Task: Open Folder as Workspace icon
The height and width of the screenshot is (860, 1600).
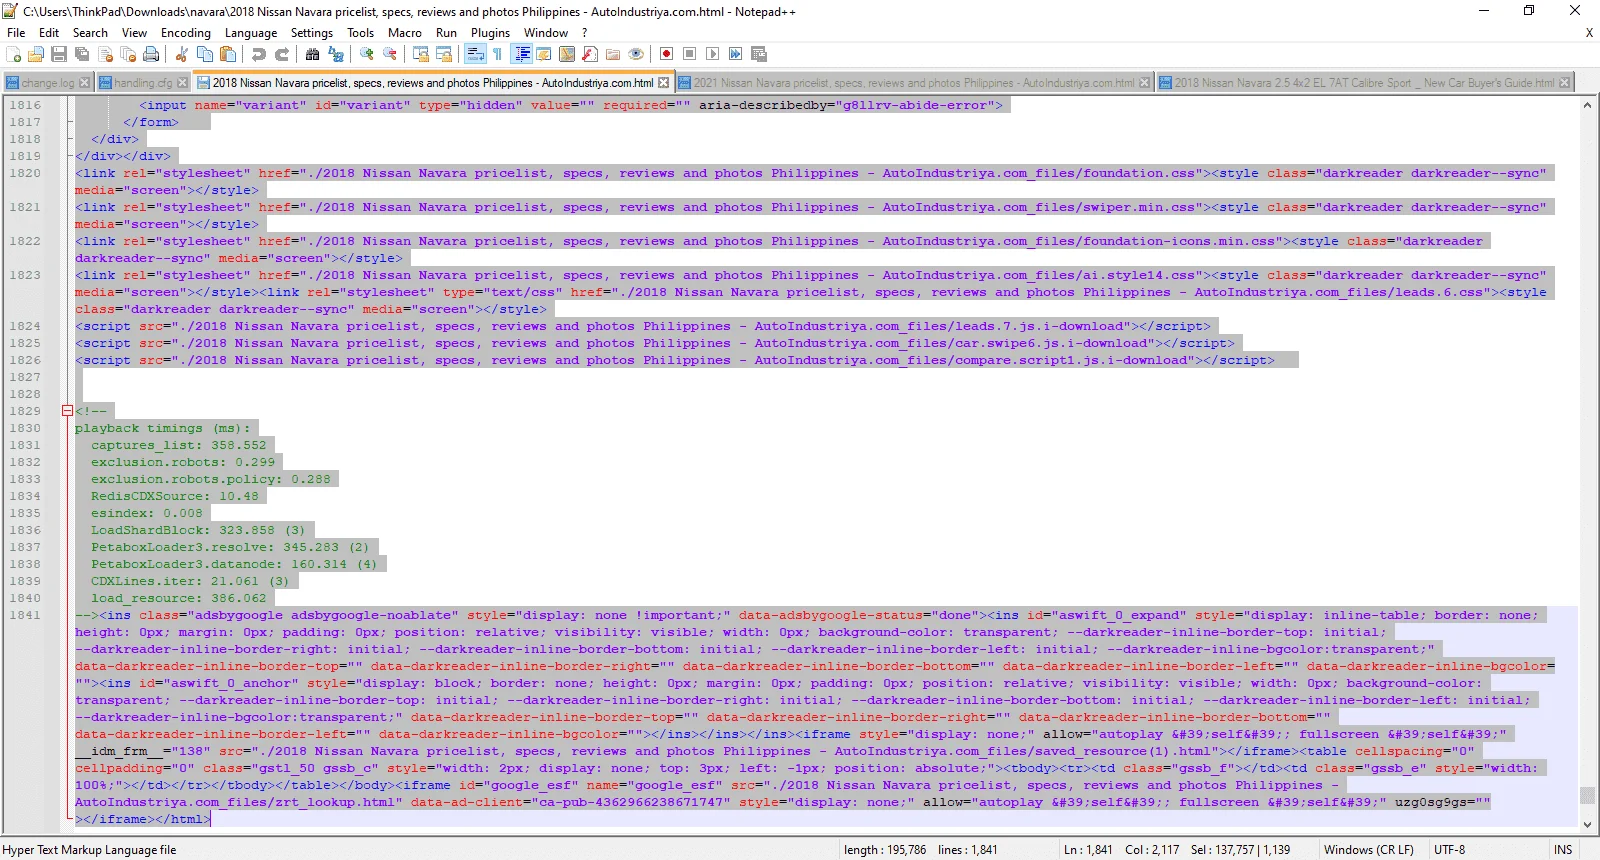Action: pos(613,54)
